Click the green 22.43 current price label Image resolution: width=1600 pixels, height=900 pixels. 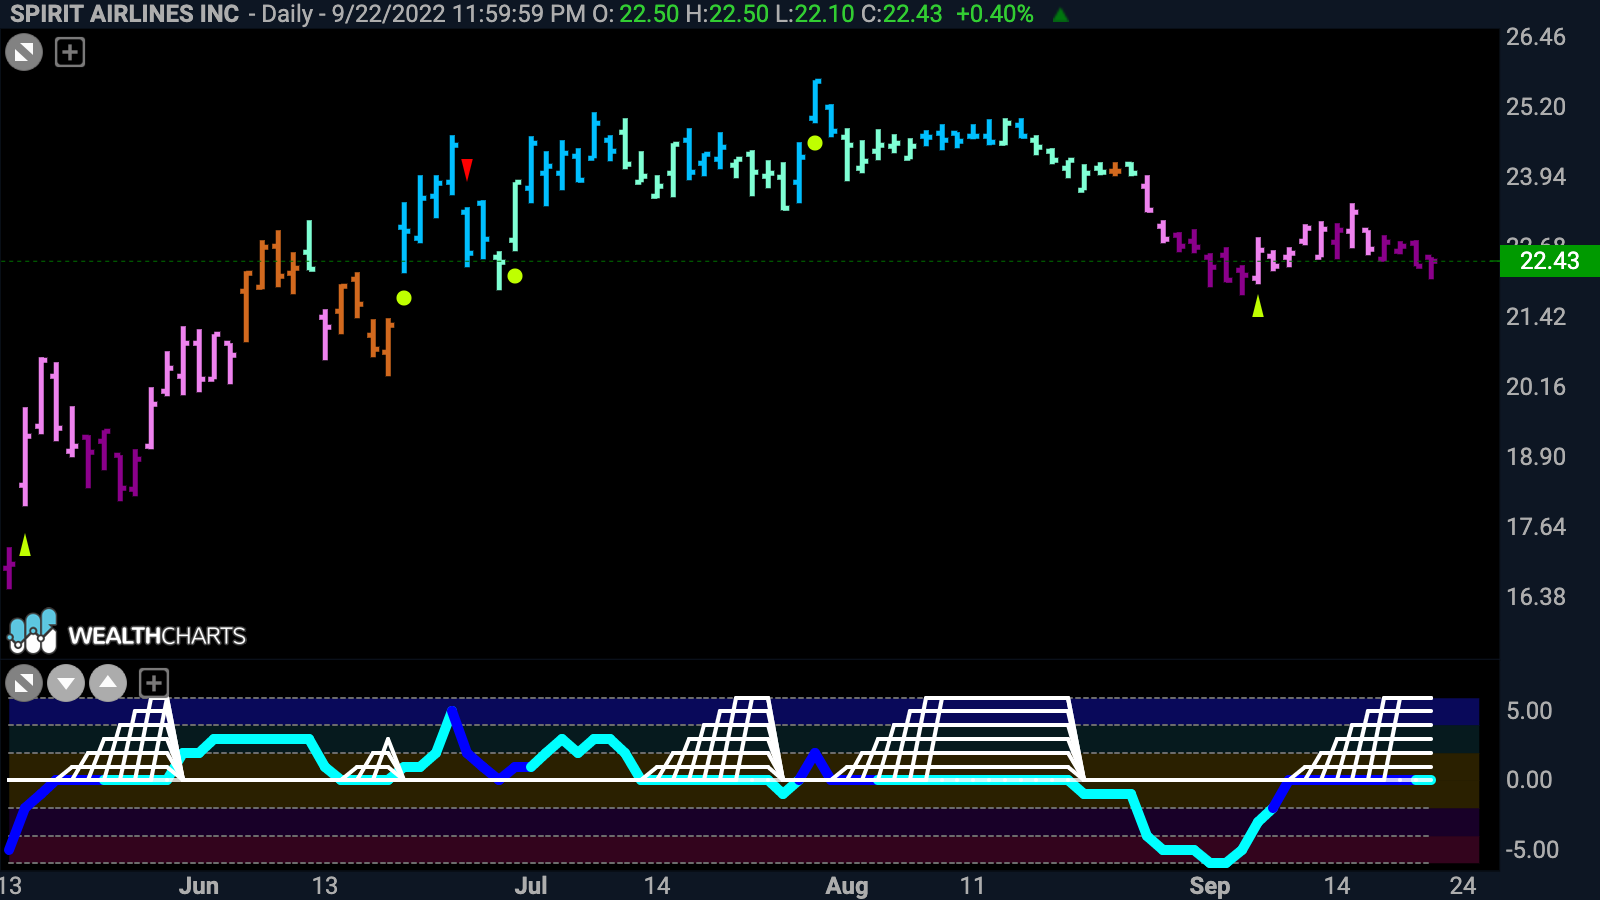pyautogui.click(x=1550, y=261)
